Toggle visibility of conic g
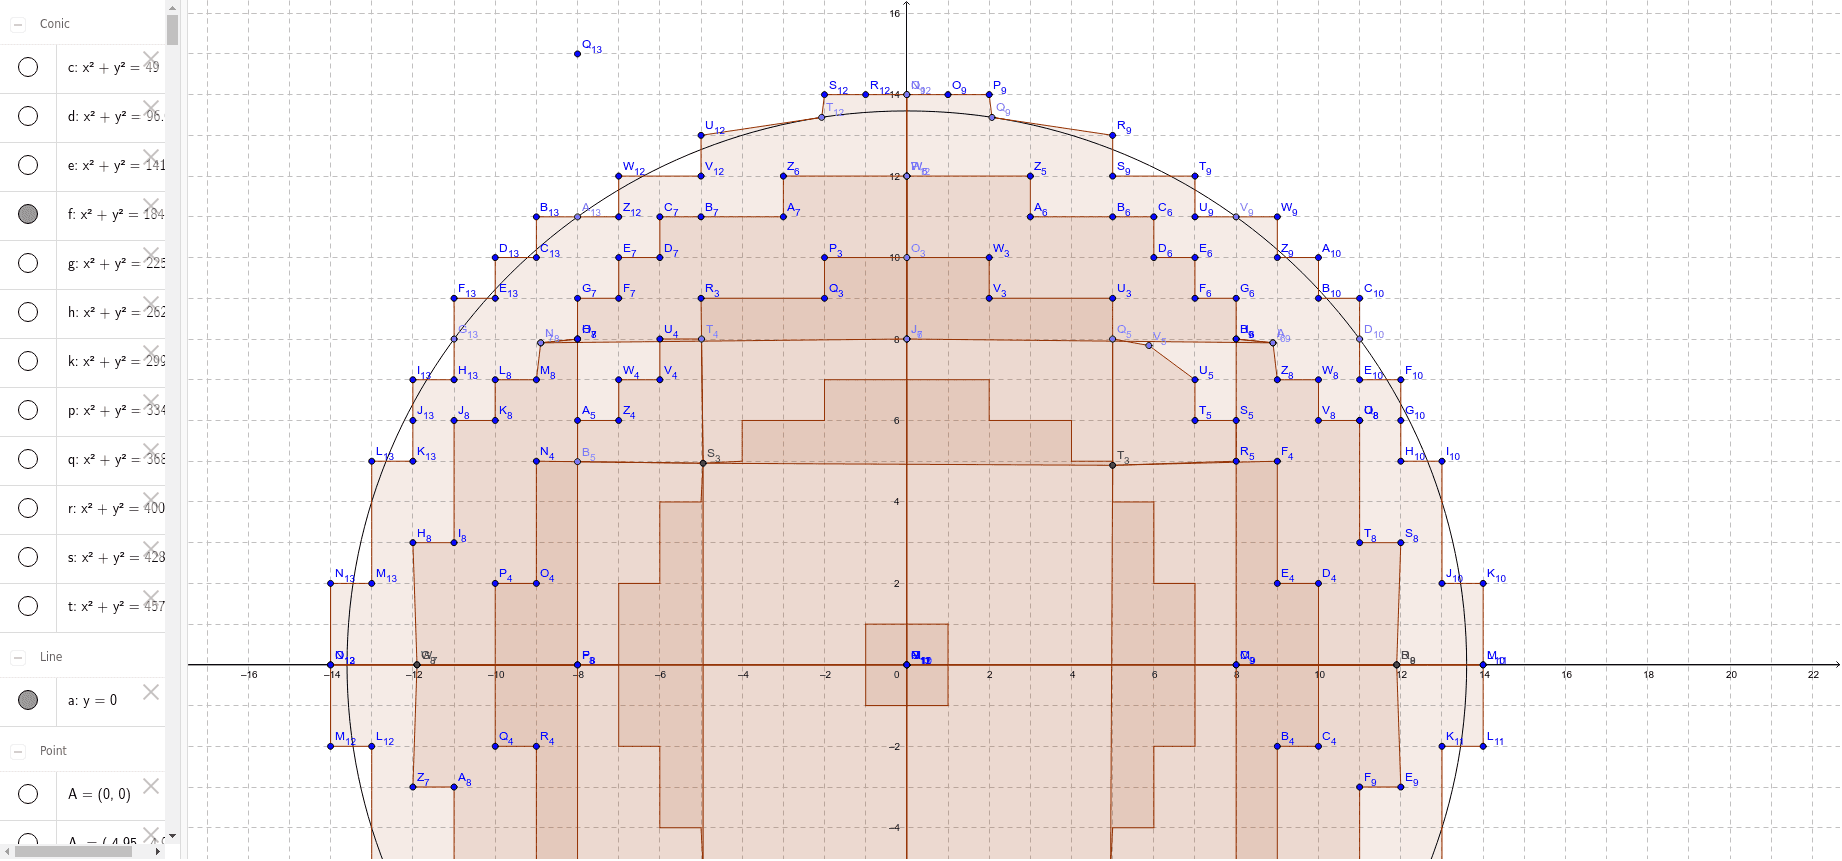This screenshot has width=1842, height=861. [x=28, y=263]
